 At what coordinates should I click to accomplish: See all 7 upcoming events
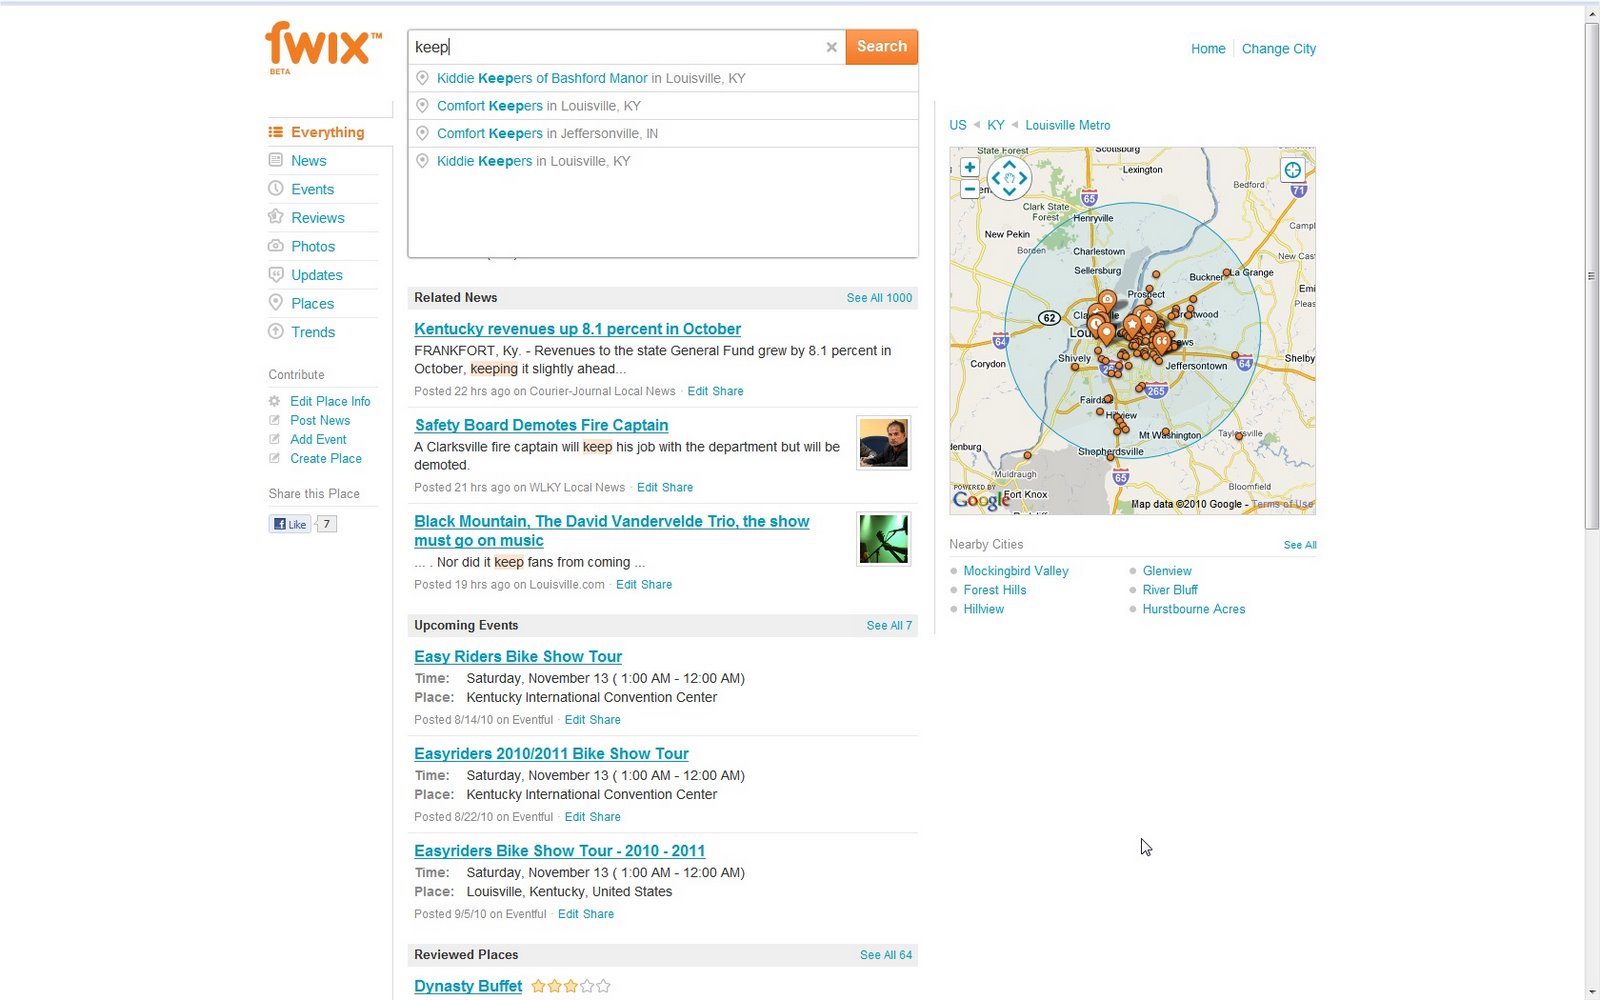[889, 626]
